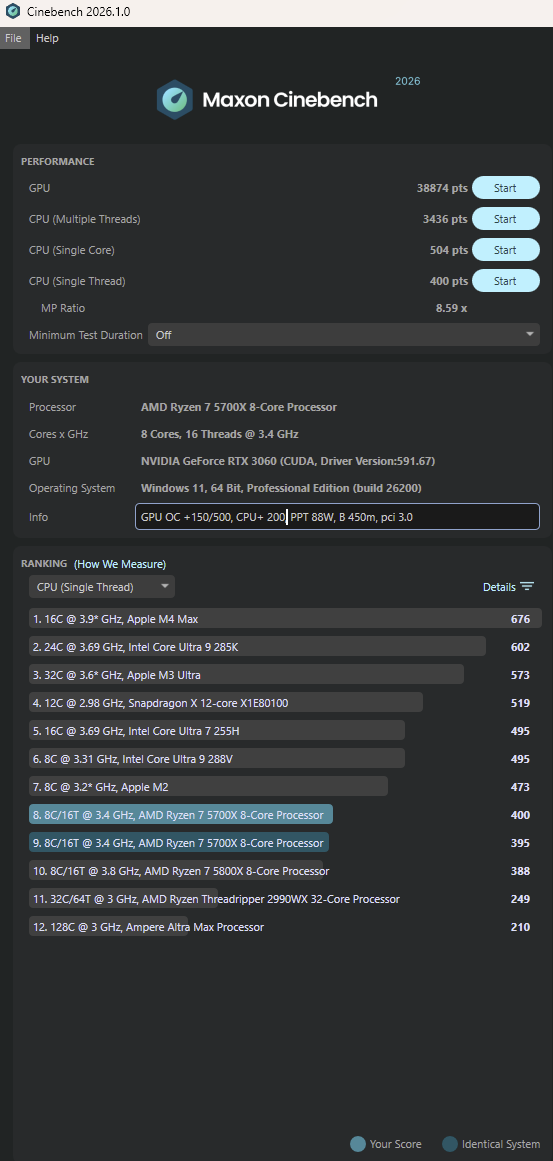The image size is (553, 1161).
Task: Click the Cinebench app icon in title bar
Action: [x=13, y=12]
